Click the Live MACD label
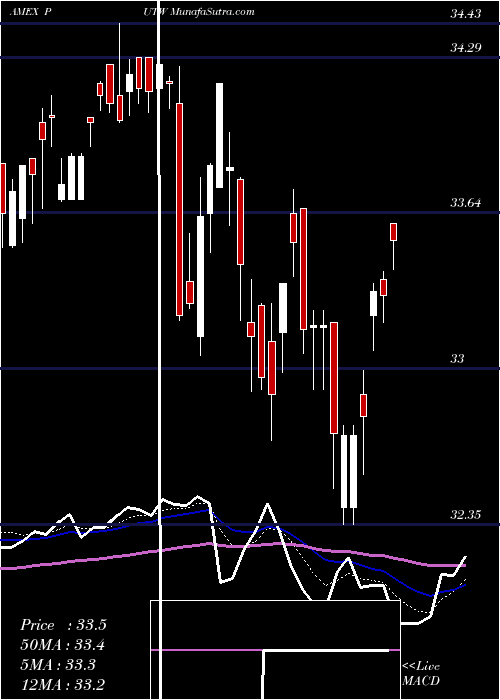The image size is (500, 700). coord(421,673)
